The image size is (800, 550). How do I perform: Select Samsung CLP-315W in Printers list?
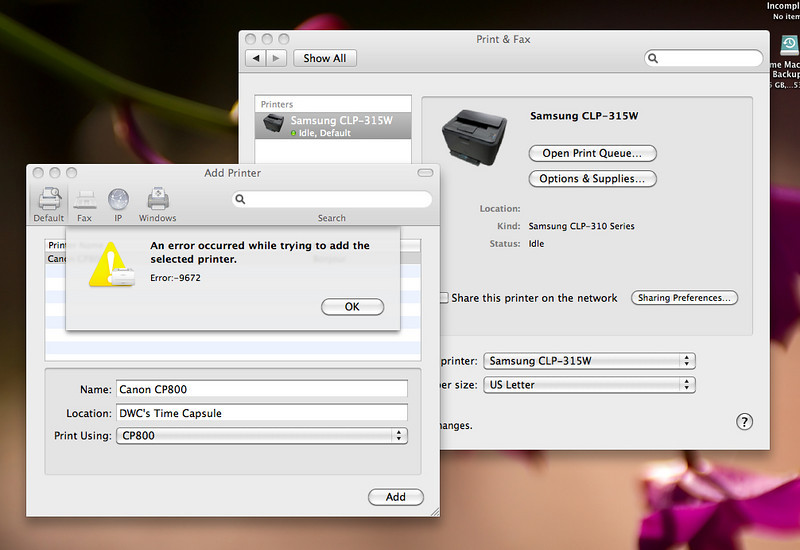coord(333,126)
